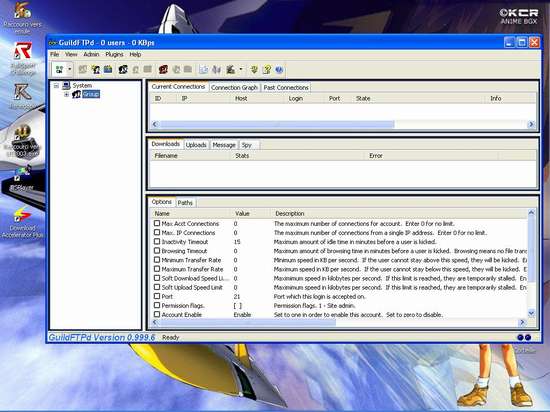
Task: Expand the Group tree node
Action: [66, 94]
